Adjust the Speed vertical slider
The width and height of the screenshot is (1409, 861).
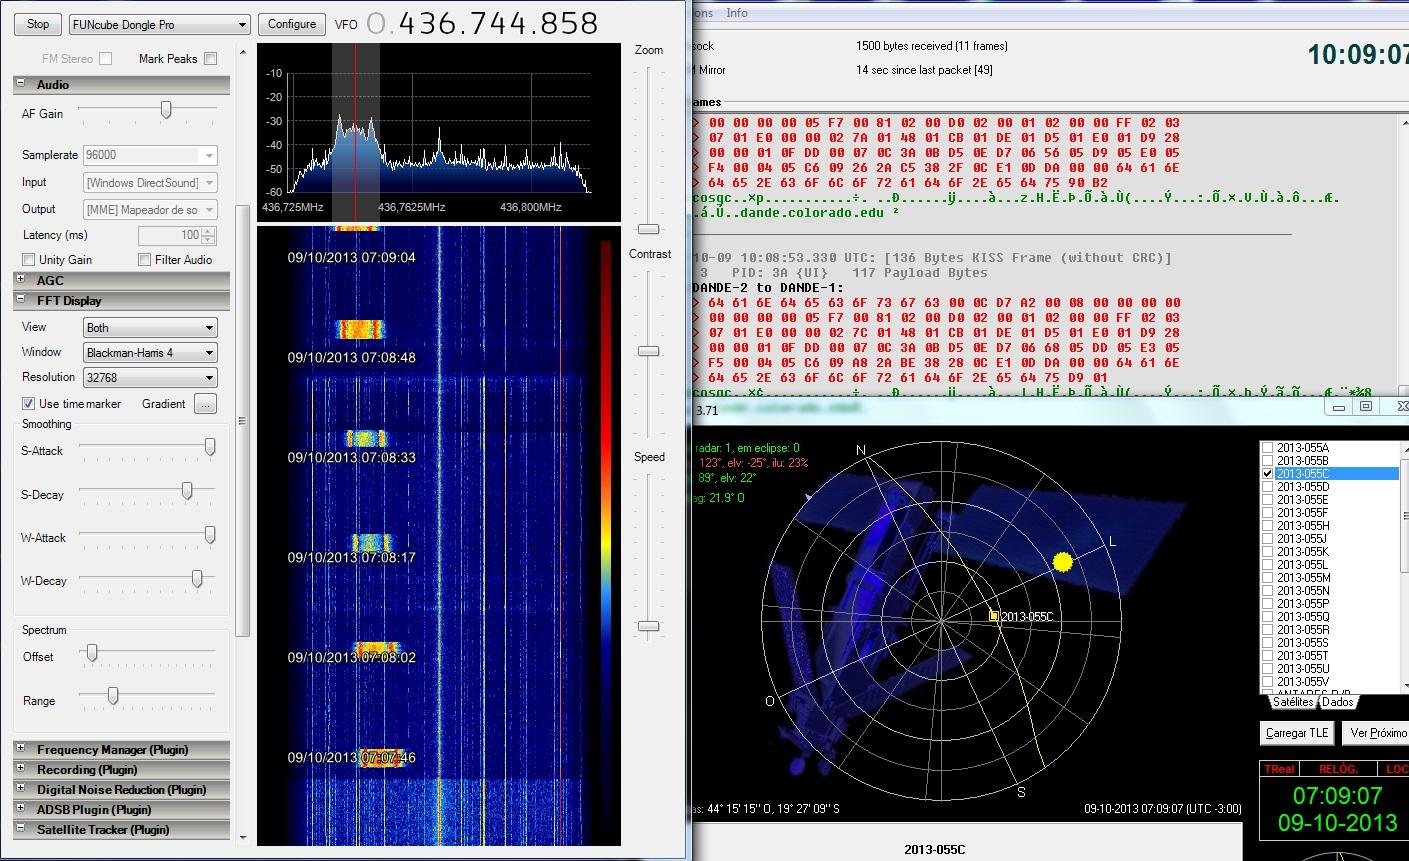point(649,626)
